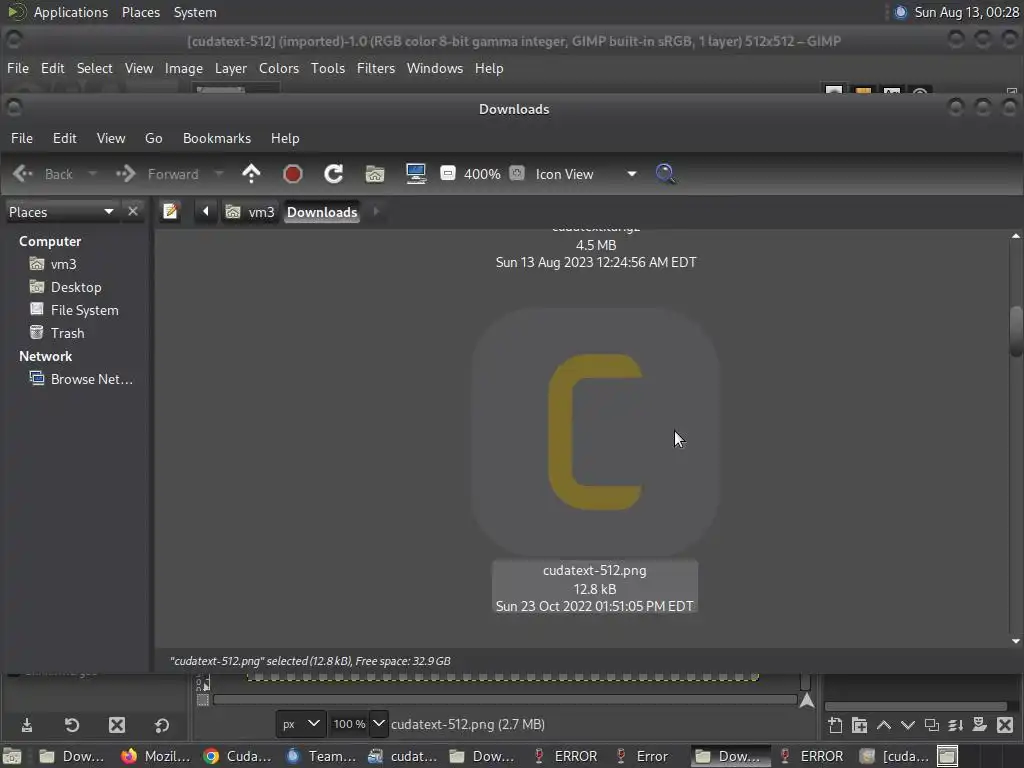Duplicate the layer in GIMP
1024x768 pixels.
(932, 725)
